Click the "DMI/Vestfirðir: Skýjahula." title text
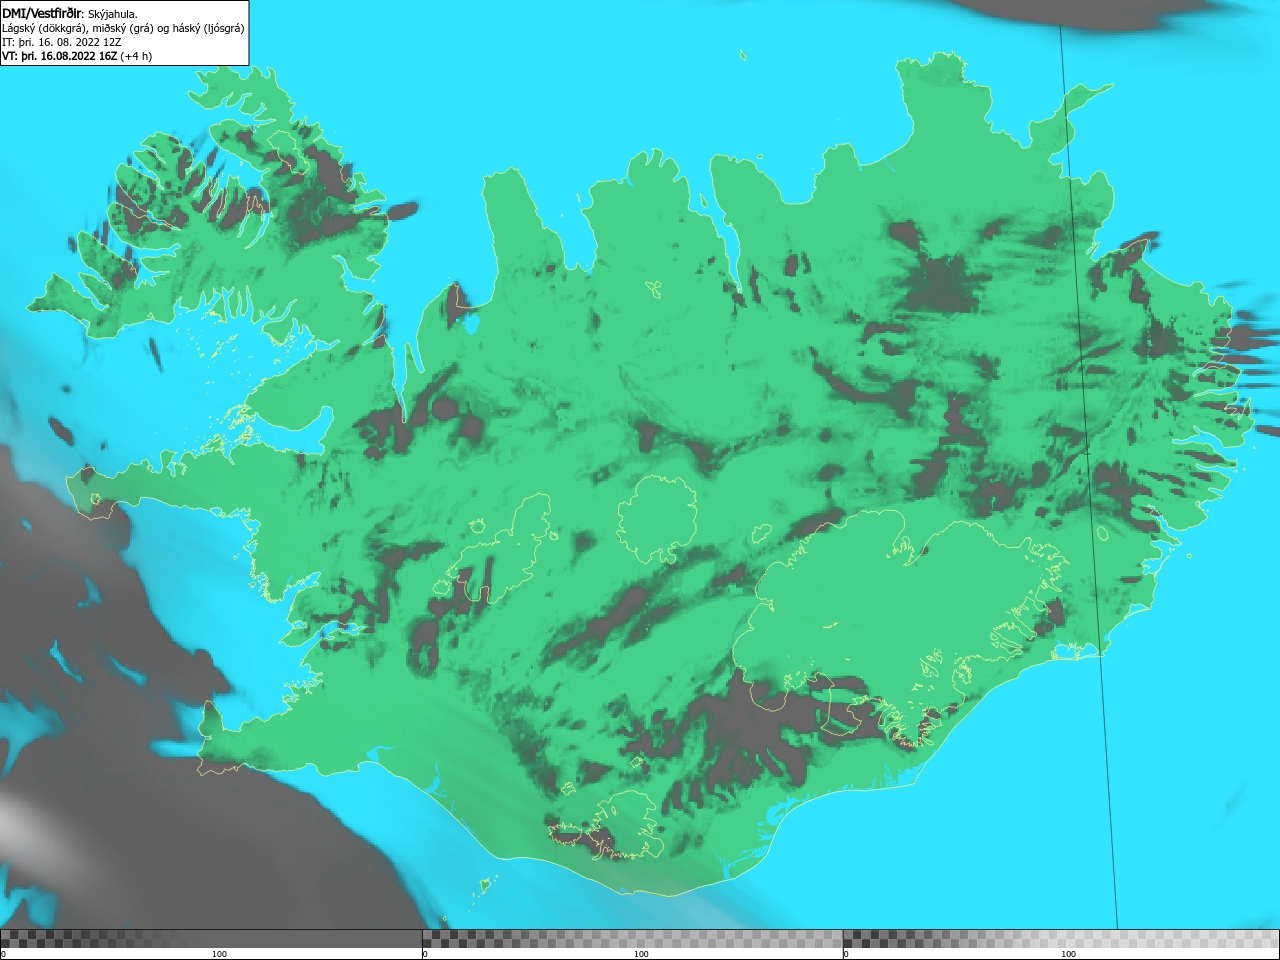 pyautogui.click(x=70, y=13)
